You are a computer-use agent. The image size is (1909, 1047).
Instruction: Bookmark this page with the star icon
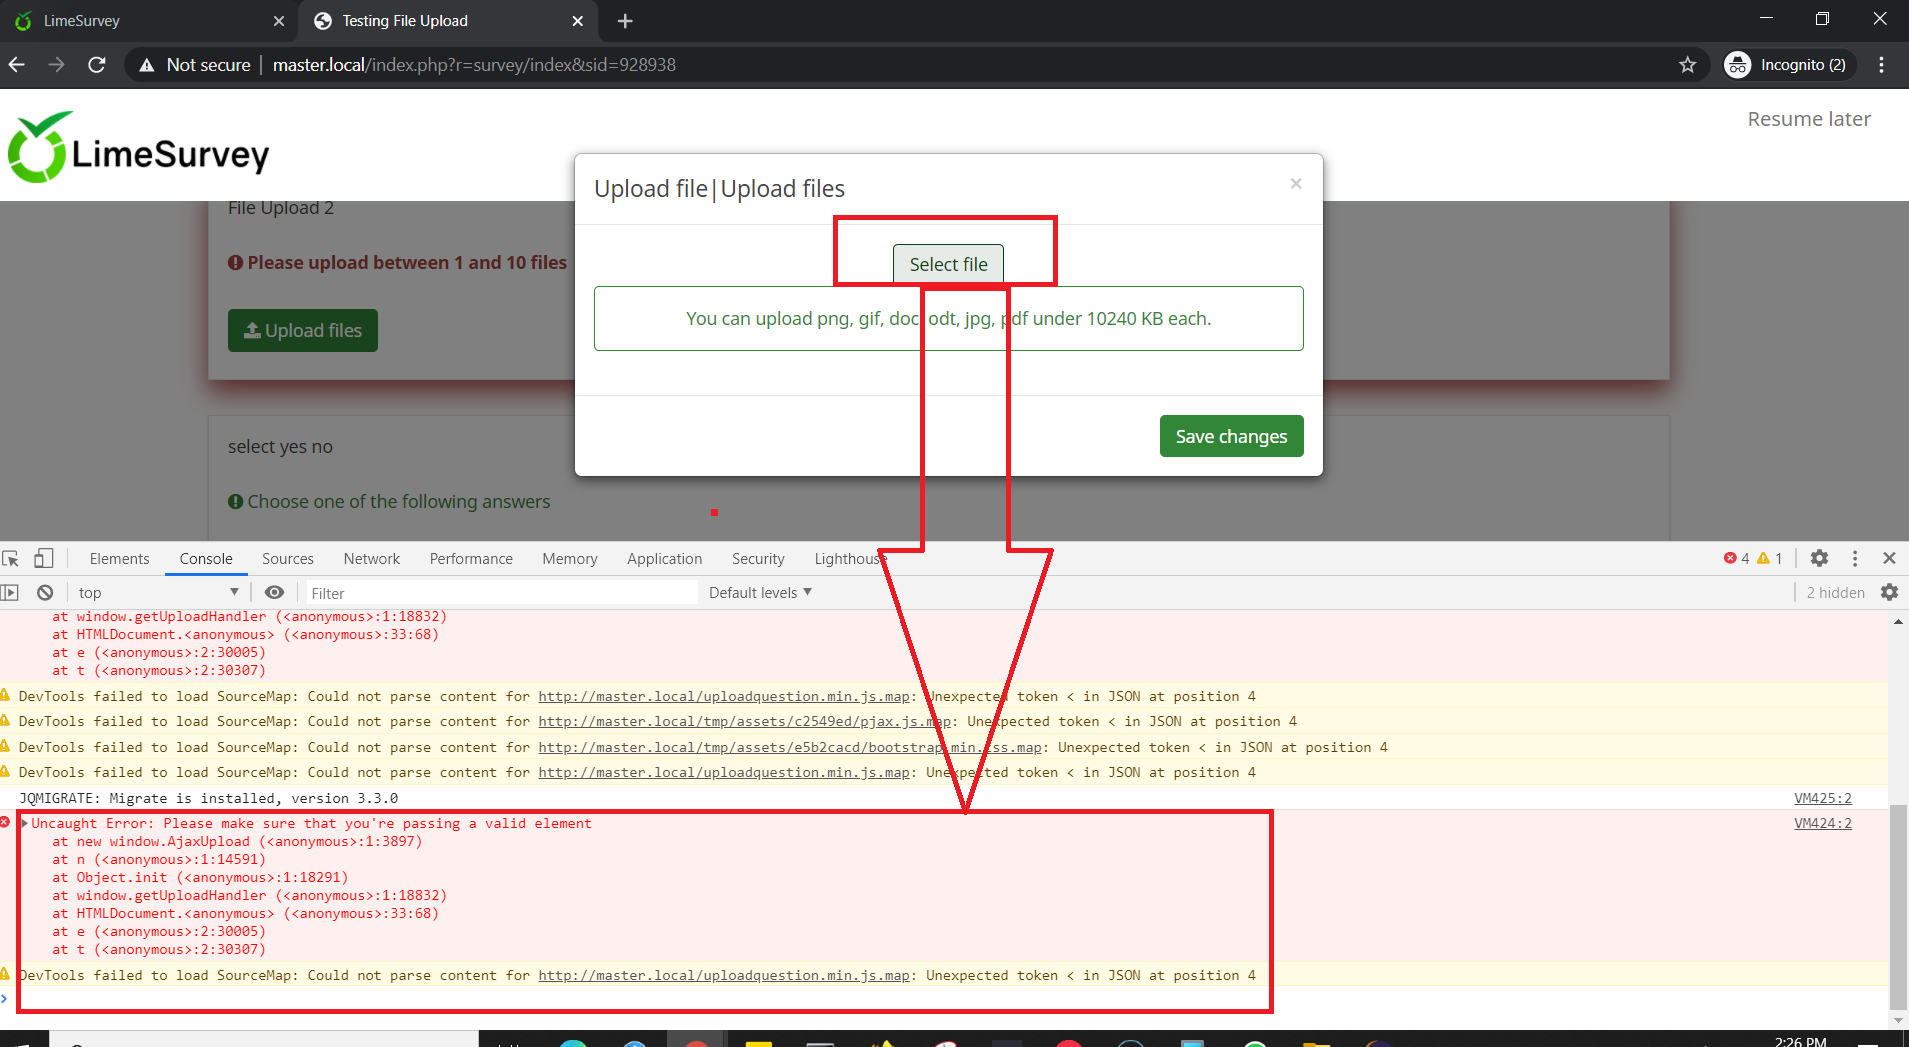(x=1688, y=65)
